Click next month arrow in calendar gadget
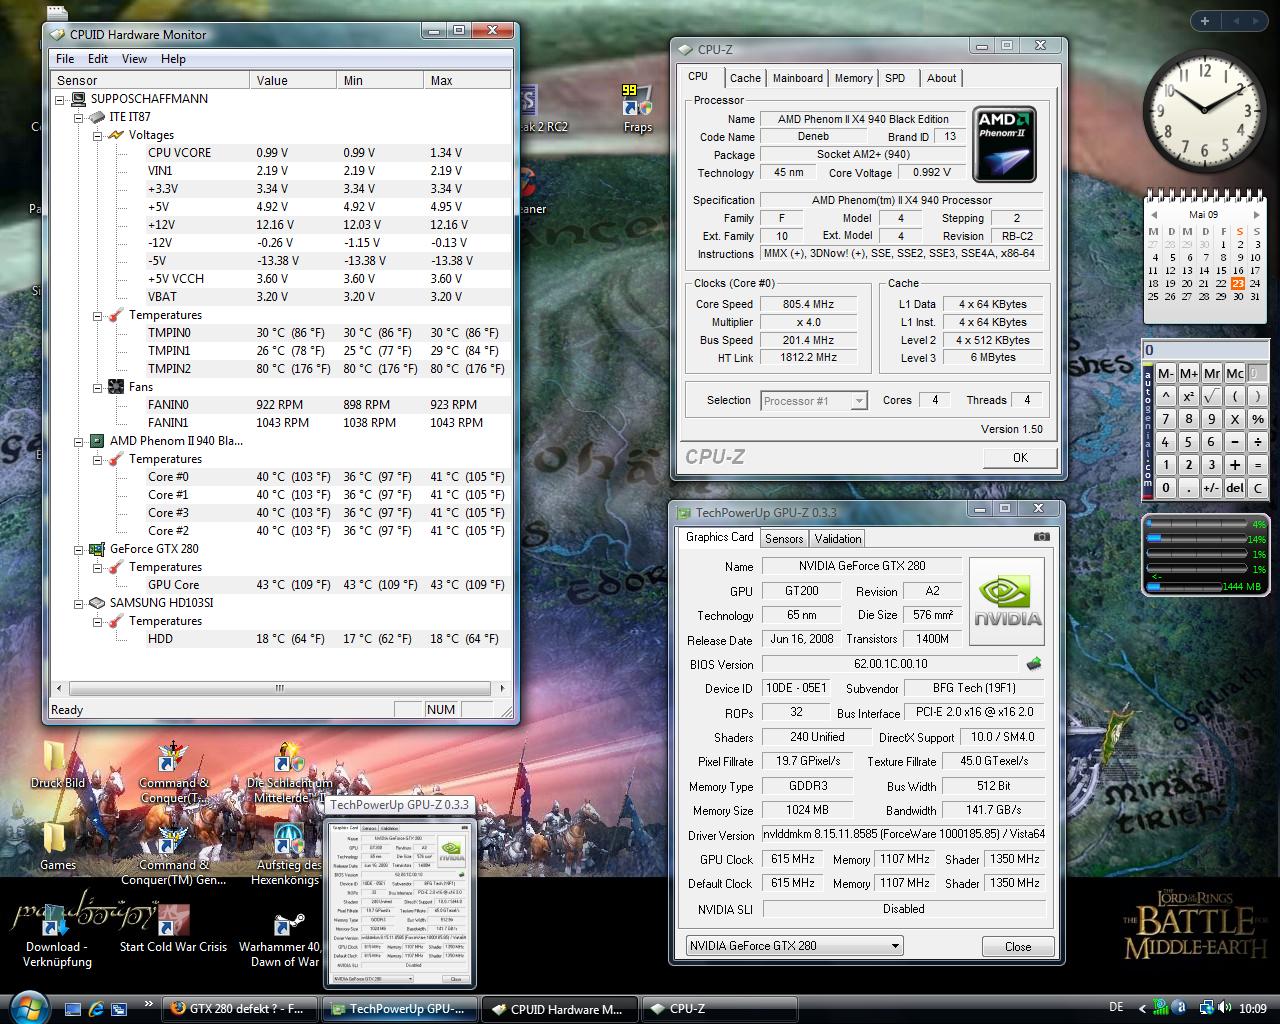The width and height of the screenshot is (1280, 1024). click(x=1255, y=214)
